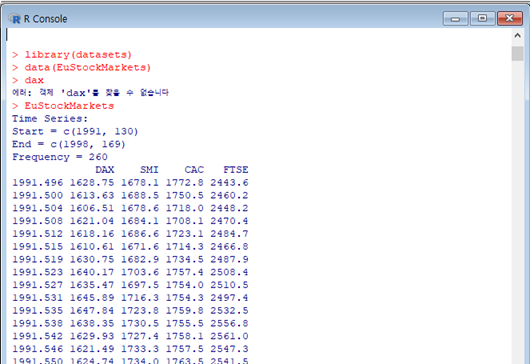Click SMI value 1697.5
530x364 pixels.
point(140,285)
